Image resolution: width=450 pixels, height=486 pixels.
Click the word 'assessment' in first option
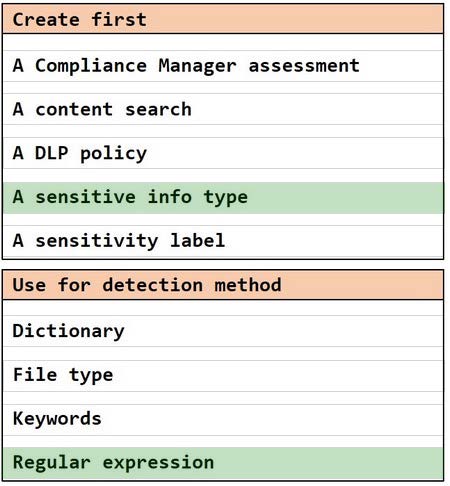coord(304,66)
